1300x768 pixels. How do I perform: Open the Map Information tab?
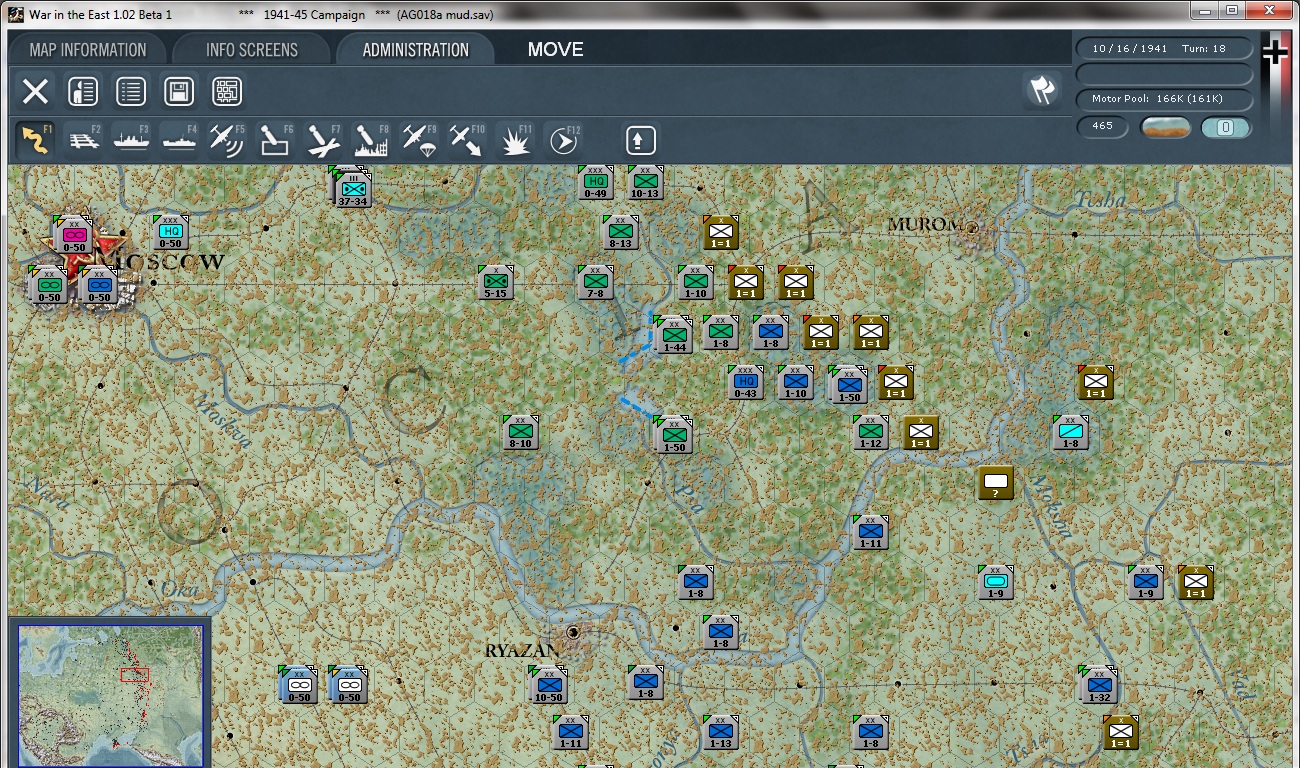(x=88, y=50)
